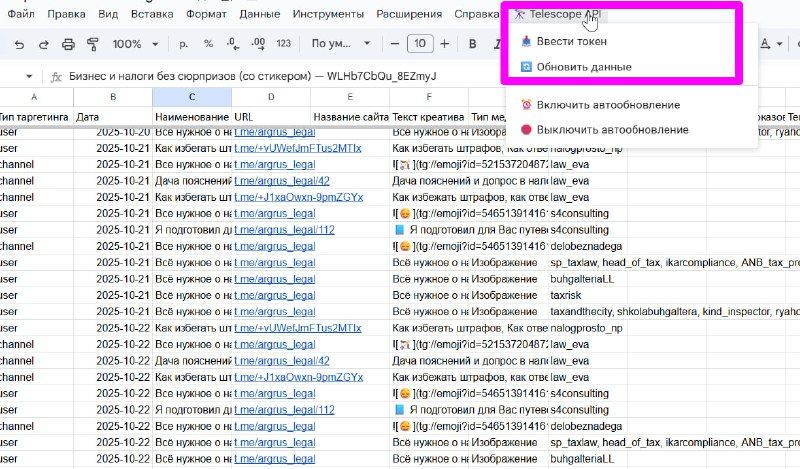Open the Файл menu

21,14
